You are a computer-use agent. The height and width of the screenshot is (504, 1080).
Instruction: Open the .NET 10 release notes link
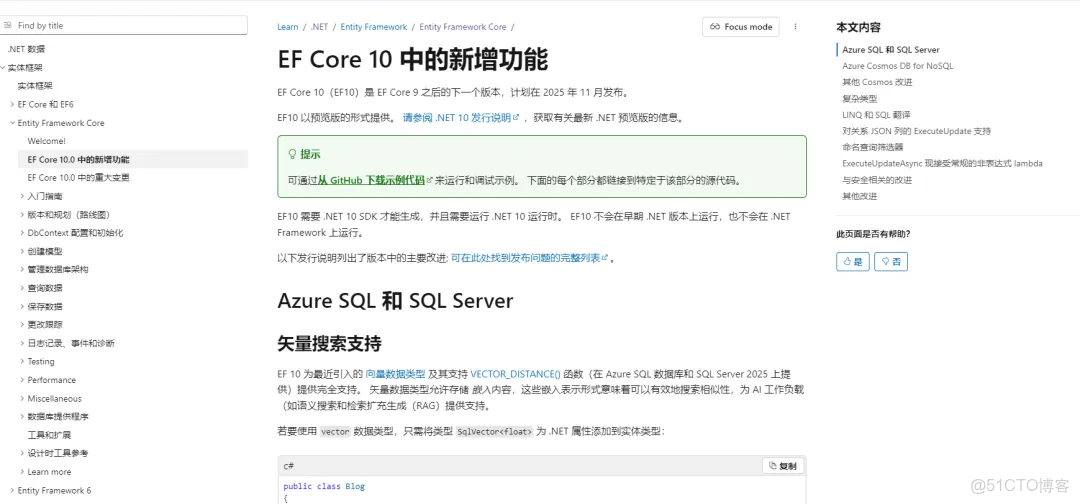pyautogui.click(x=461, y=118)
